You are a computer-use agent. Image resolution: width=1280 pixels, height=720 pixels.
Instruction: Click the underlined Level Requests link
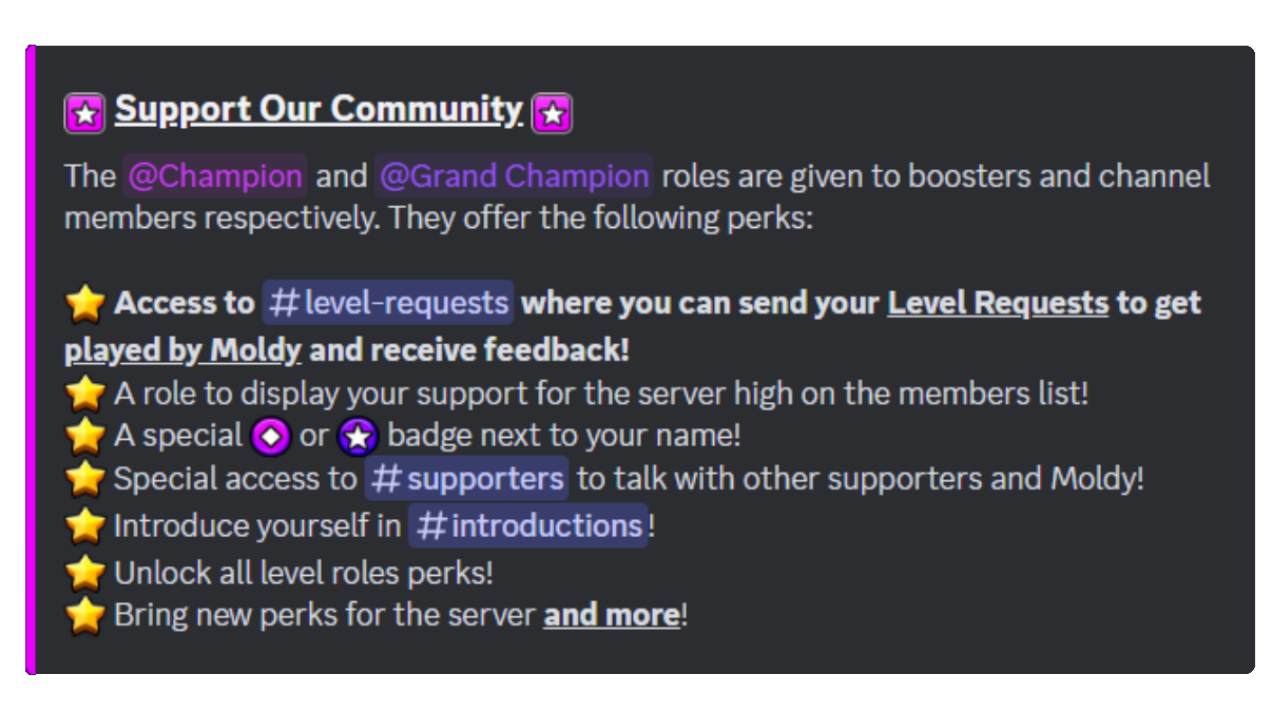[x=997, y=303]
